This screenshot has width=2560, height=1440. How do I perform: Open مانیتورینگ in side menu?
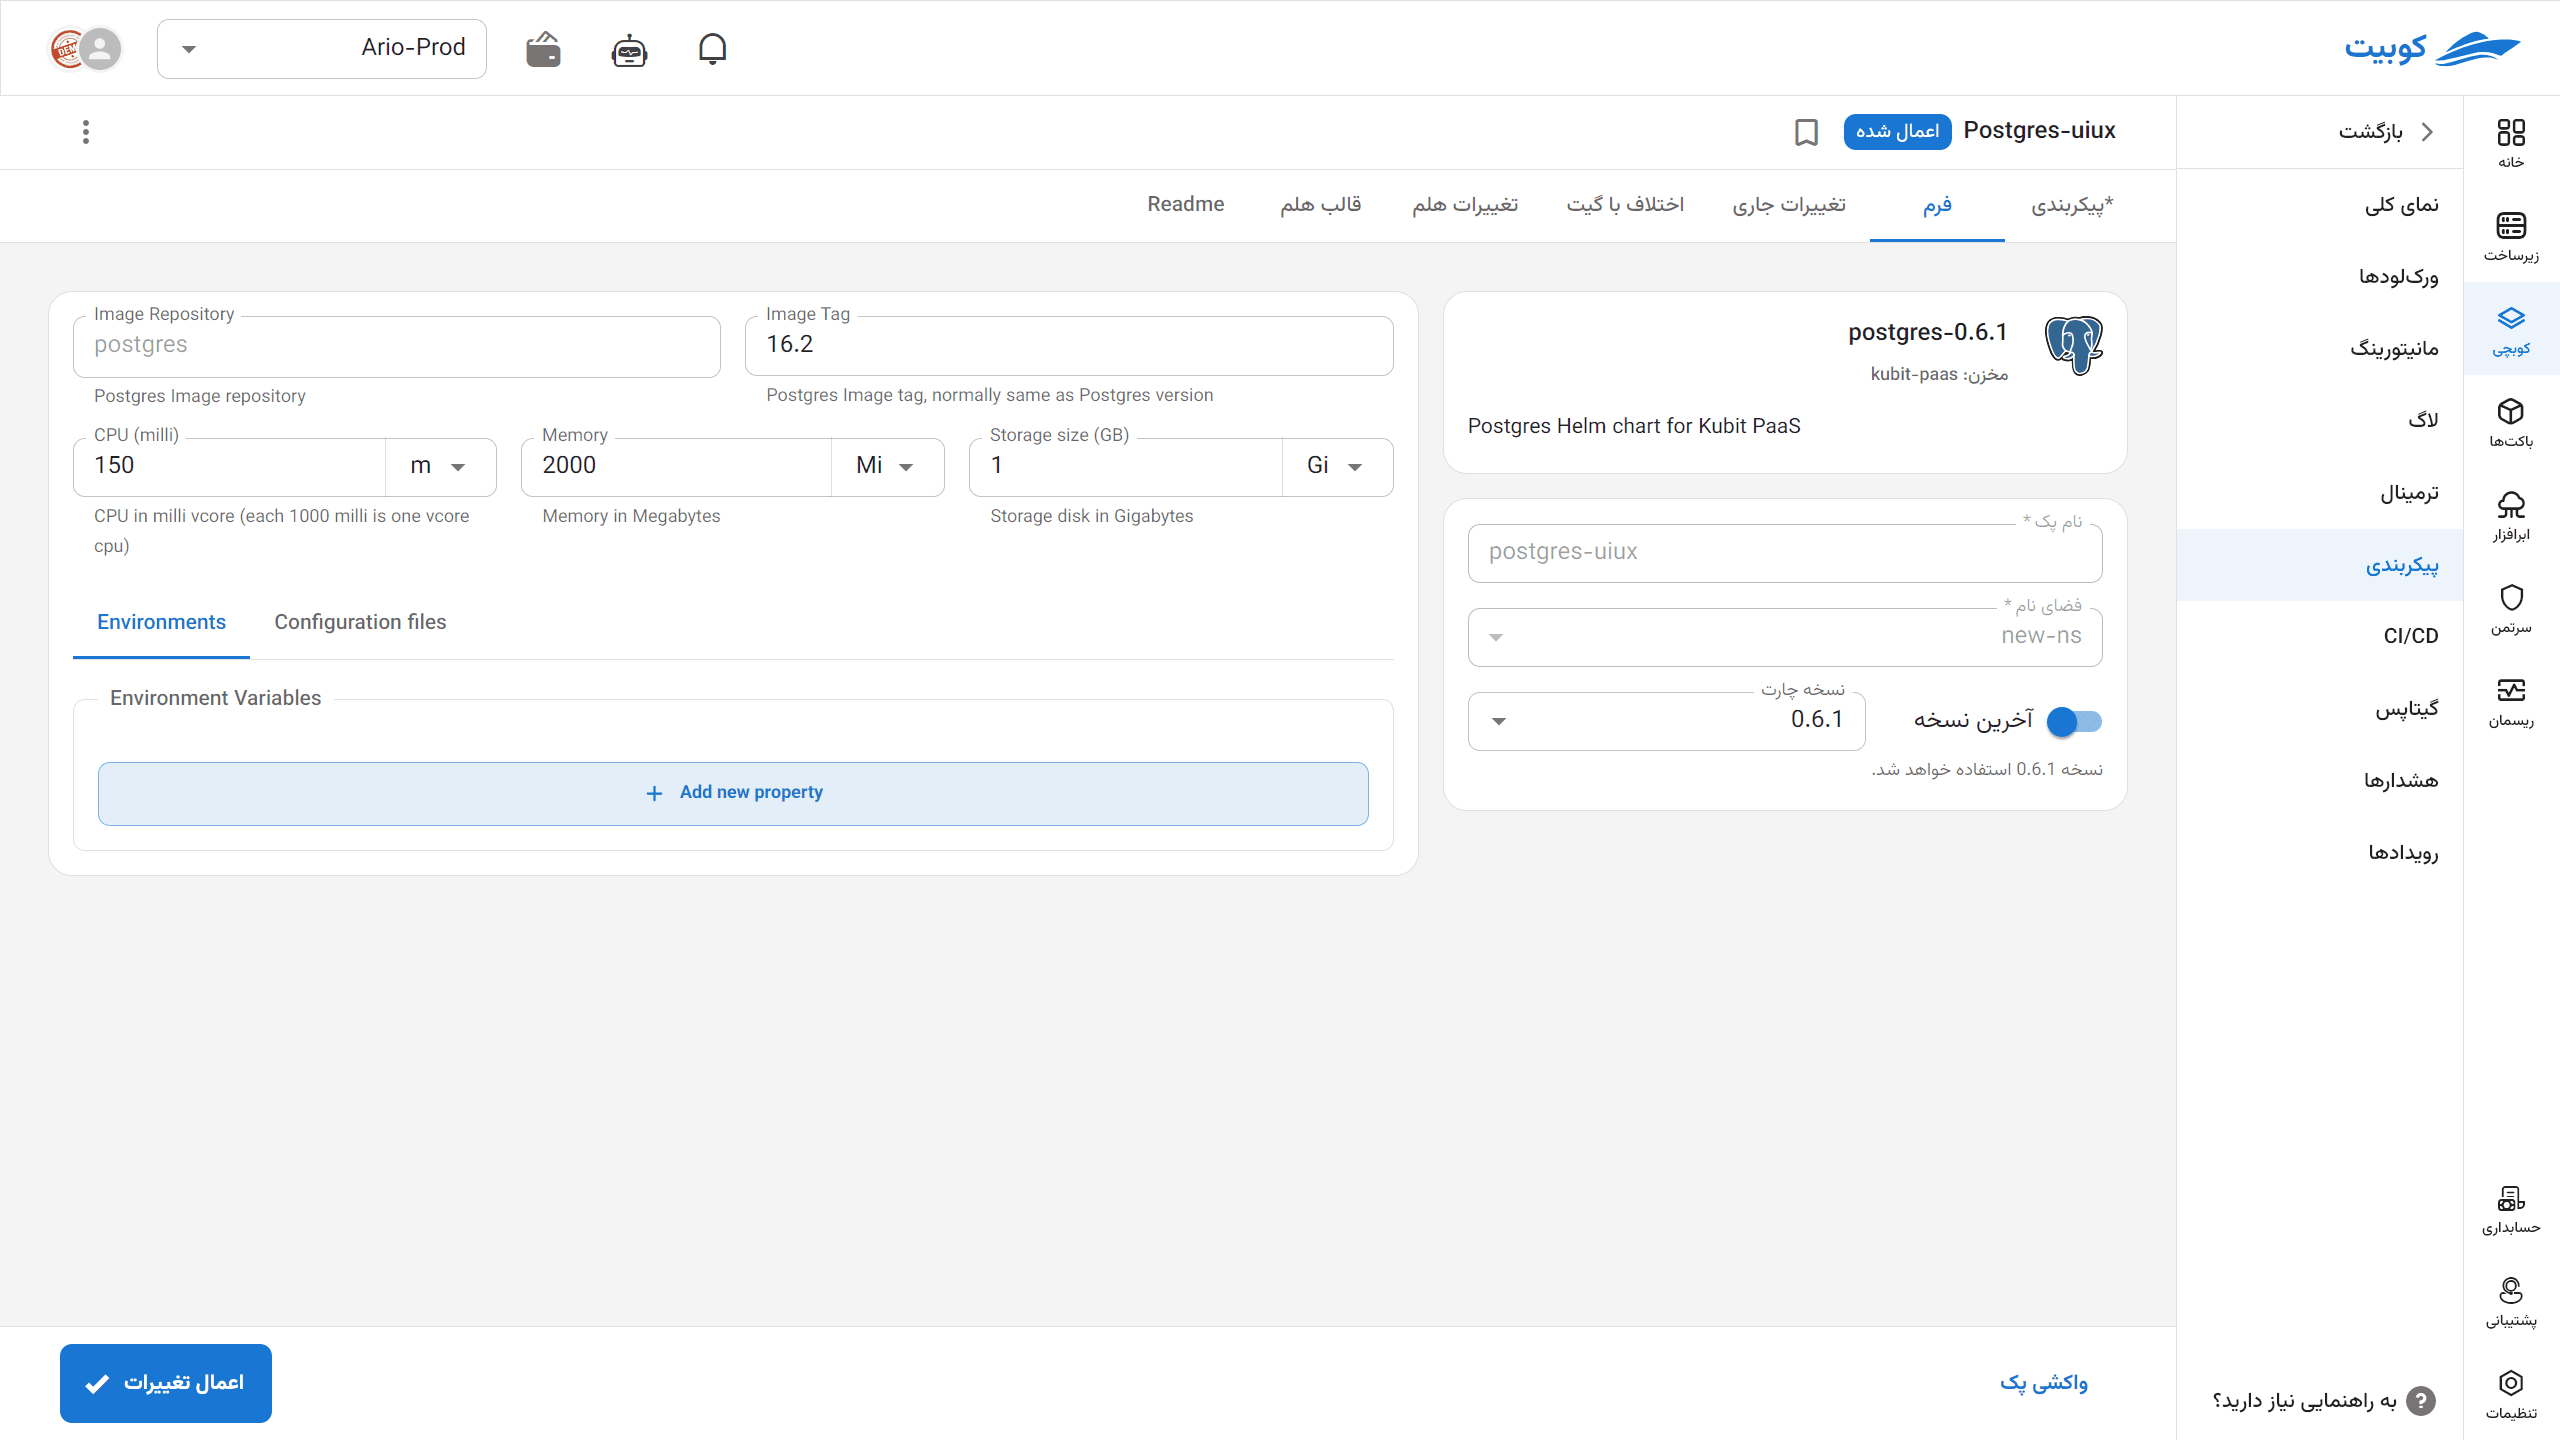coord(2320,348)
